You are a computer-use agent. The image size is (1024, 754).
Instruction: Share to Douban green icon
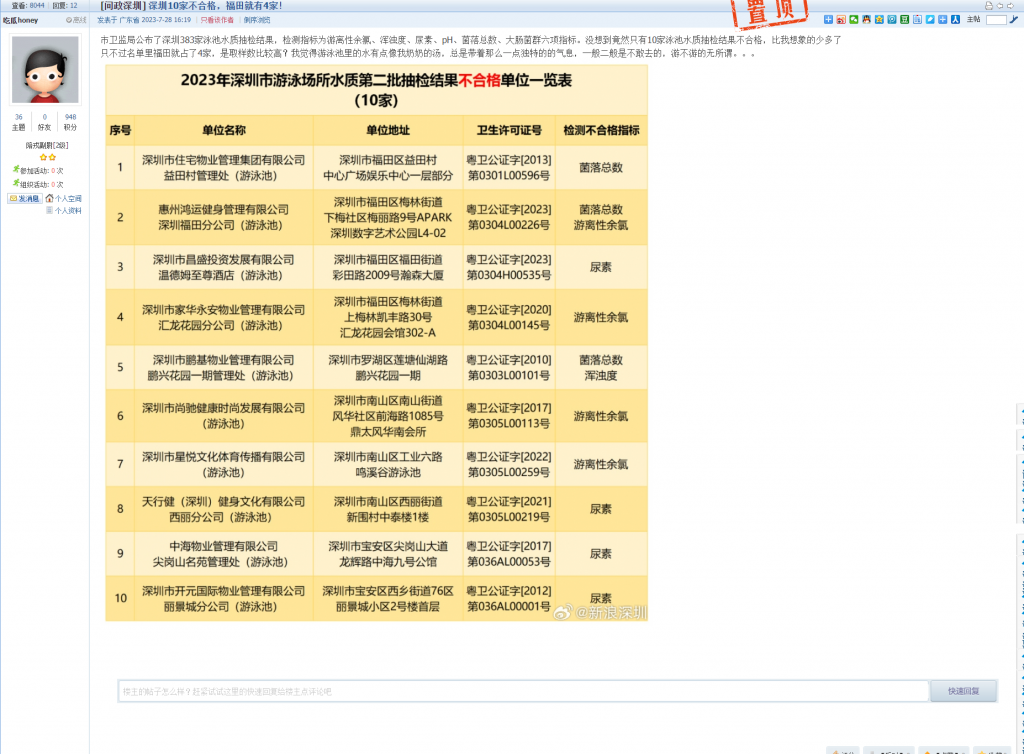904,20
